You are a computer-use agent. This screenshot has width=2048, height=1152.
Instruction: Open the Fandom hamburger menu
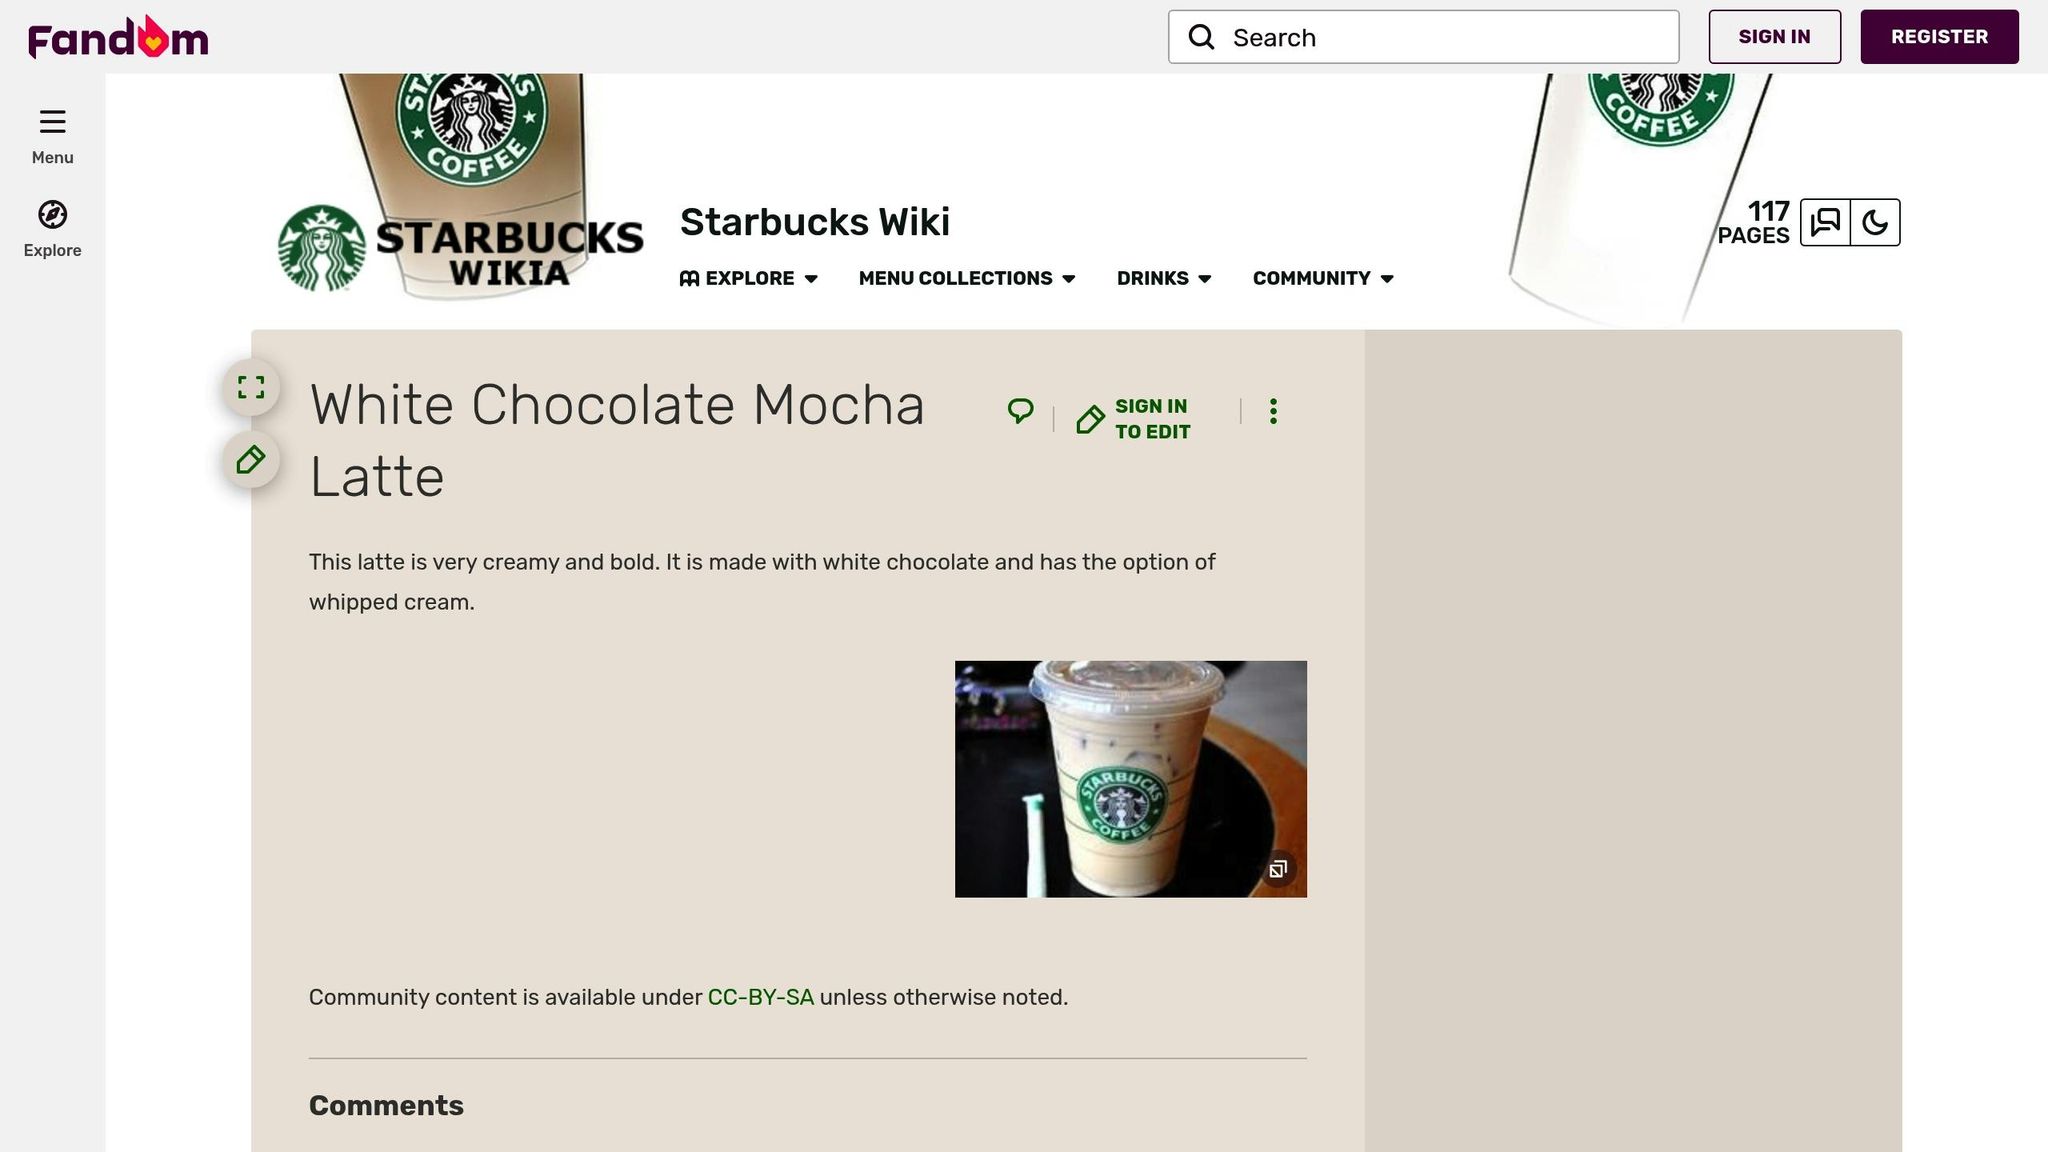52,122
